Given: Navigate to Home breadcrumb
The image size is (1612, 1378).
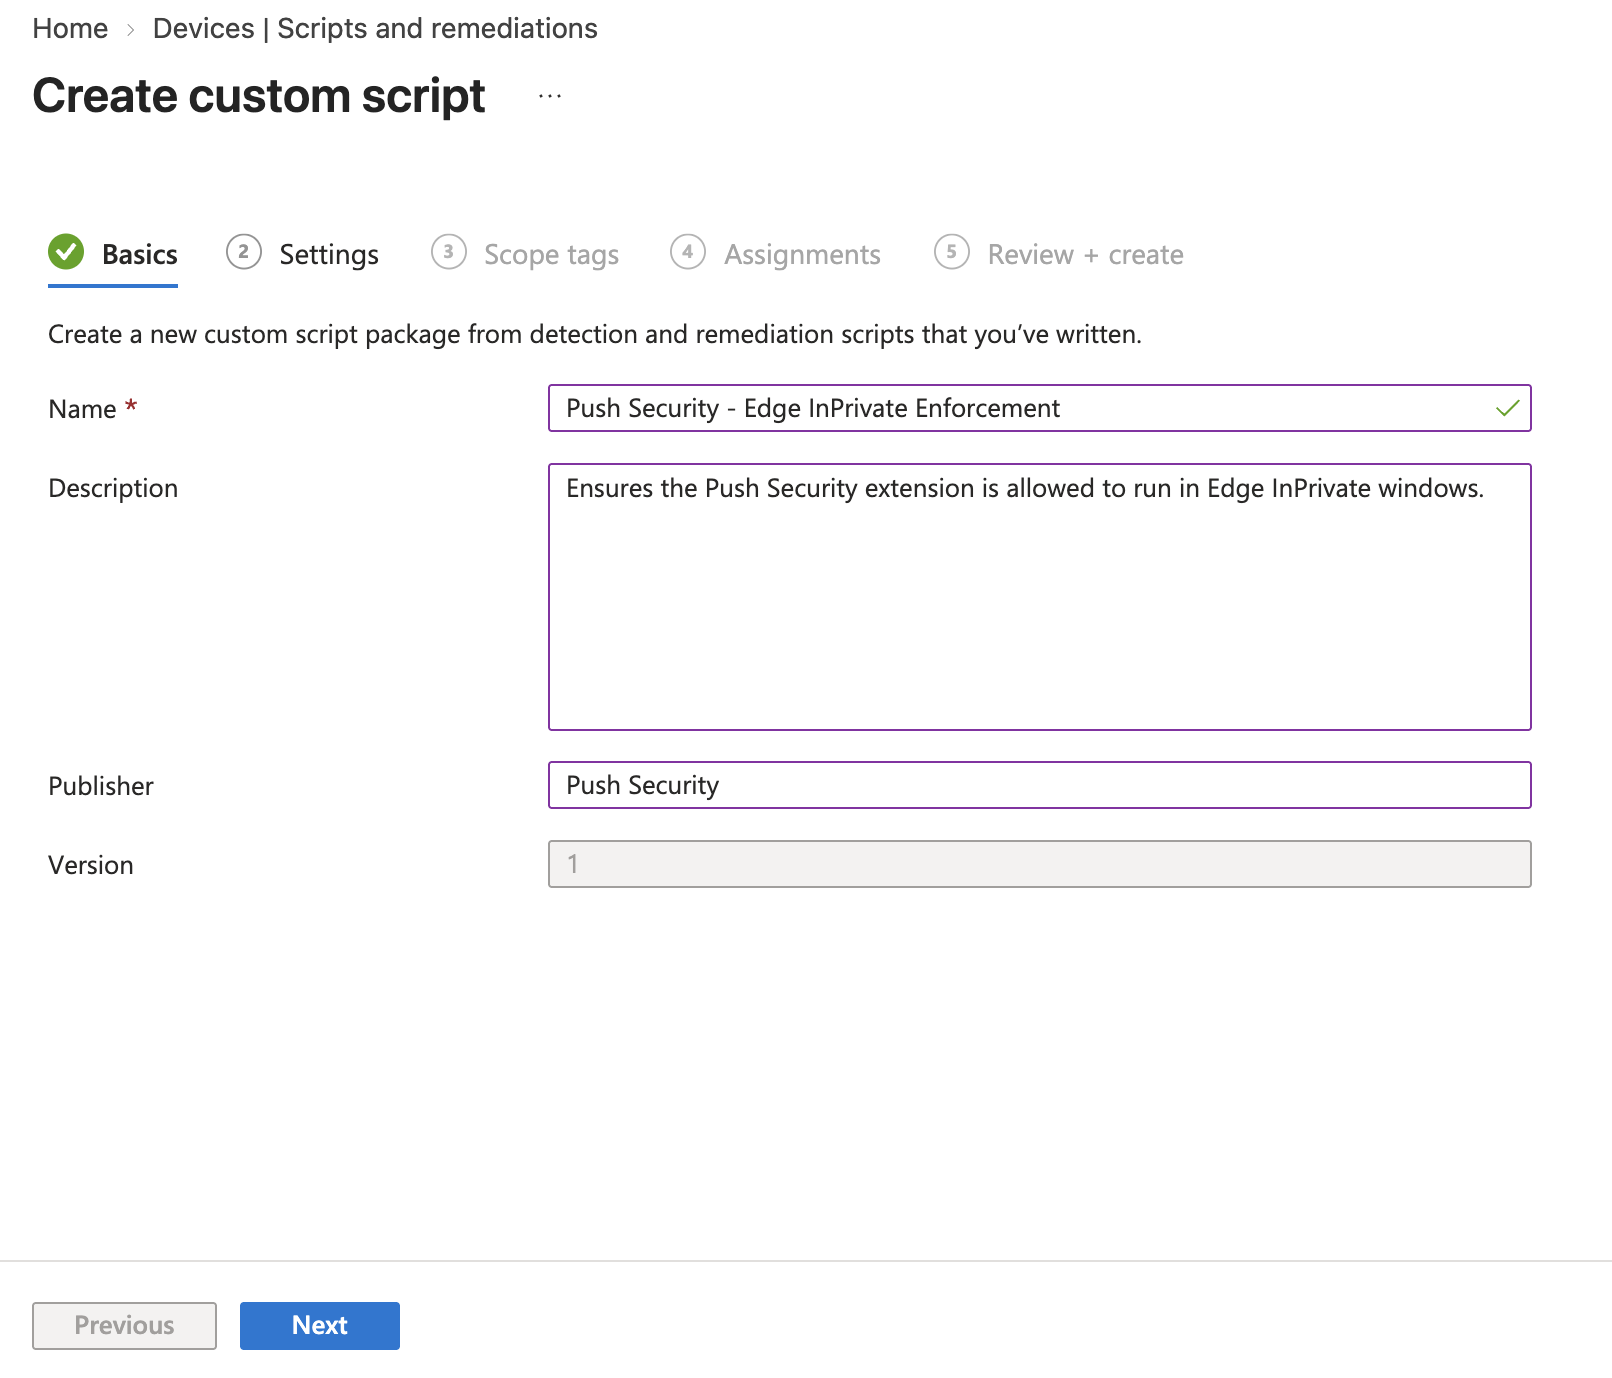Looking at the screenshot, I should 70,28.
